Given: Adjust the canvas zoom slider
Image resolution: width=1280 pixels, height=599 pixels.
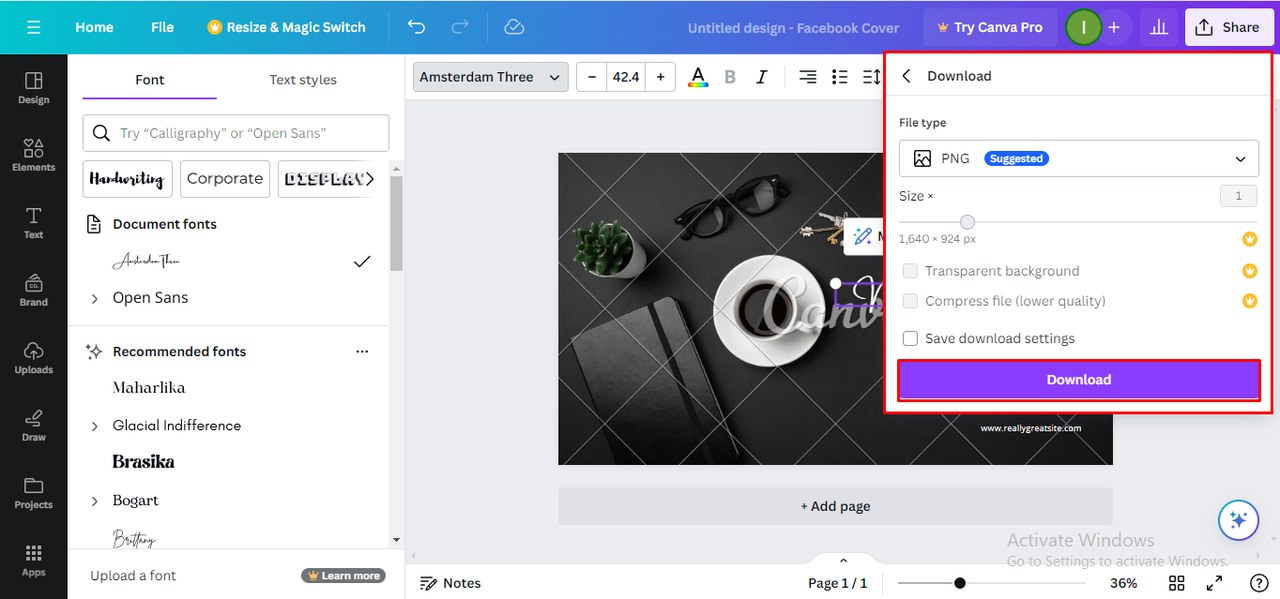Looking at the screenshot, I should pos(960,583).
